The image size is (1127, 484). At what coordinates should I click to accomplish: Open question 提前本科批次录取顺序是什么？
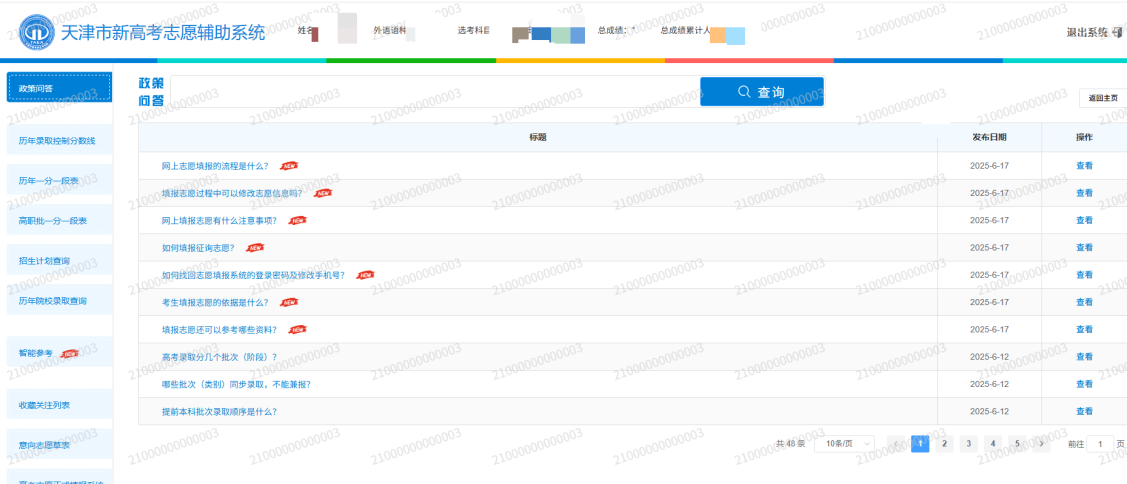(x=220, y=411)
